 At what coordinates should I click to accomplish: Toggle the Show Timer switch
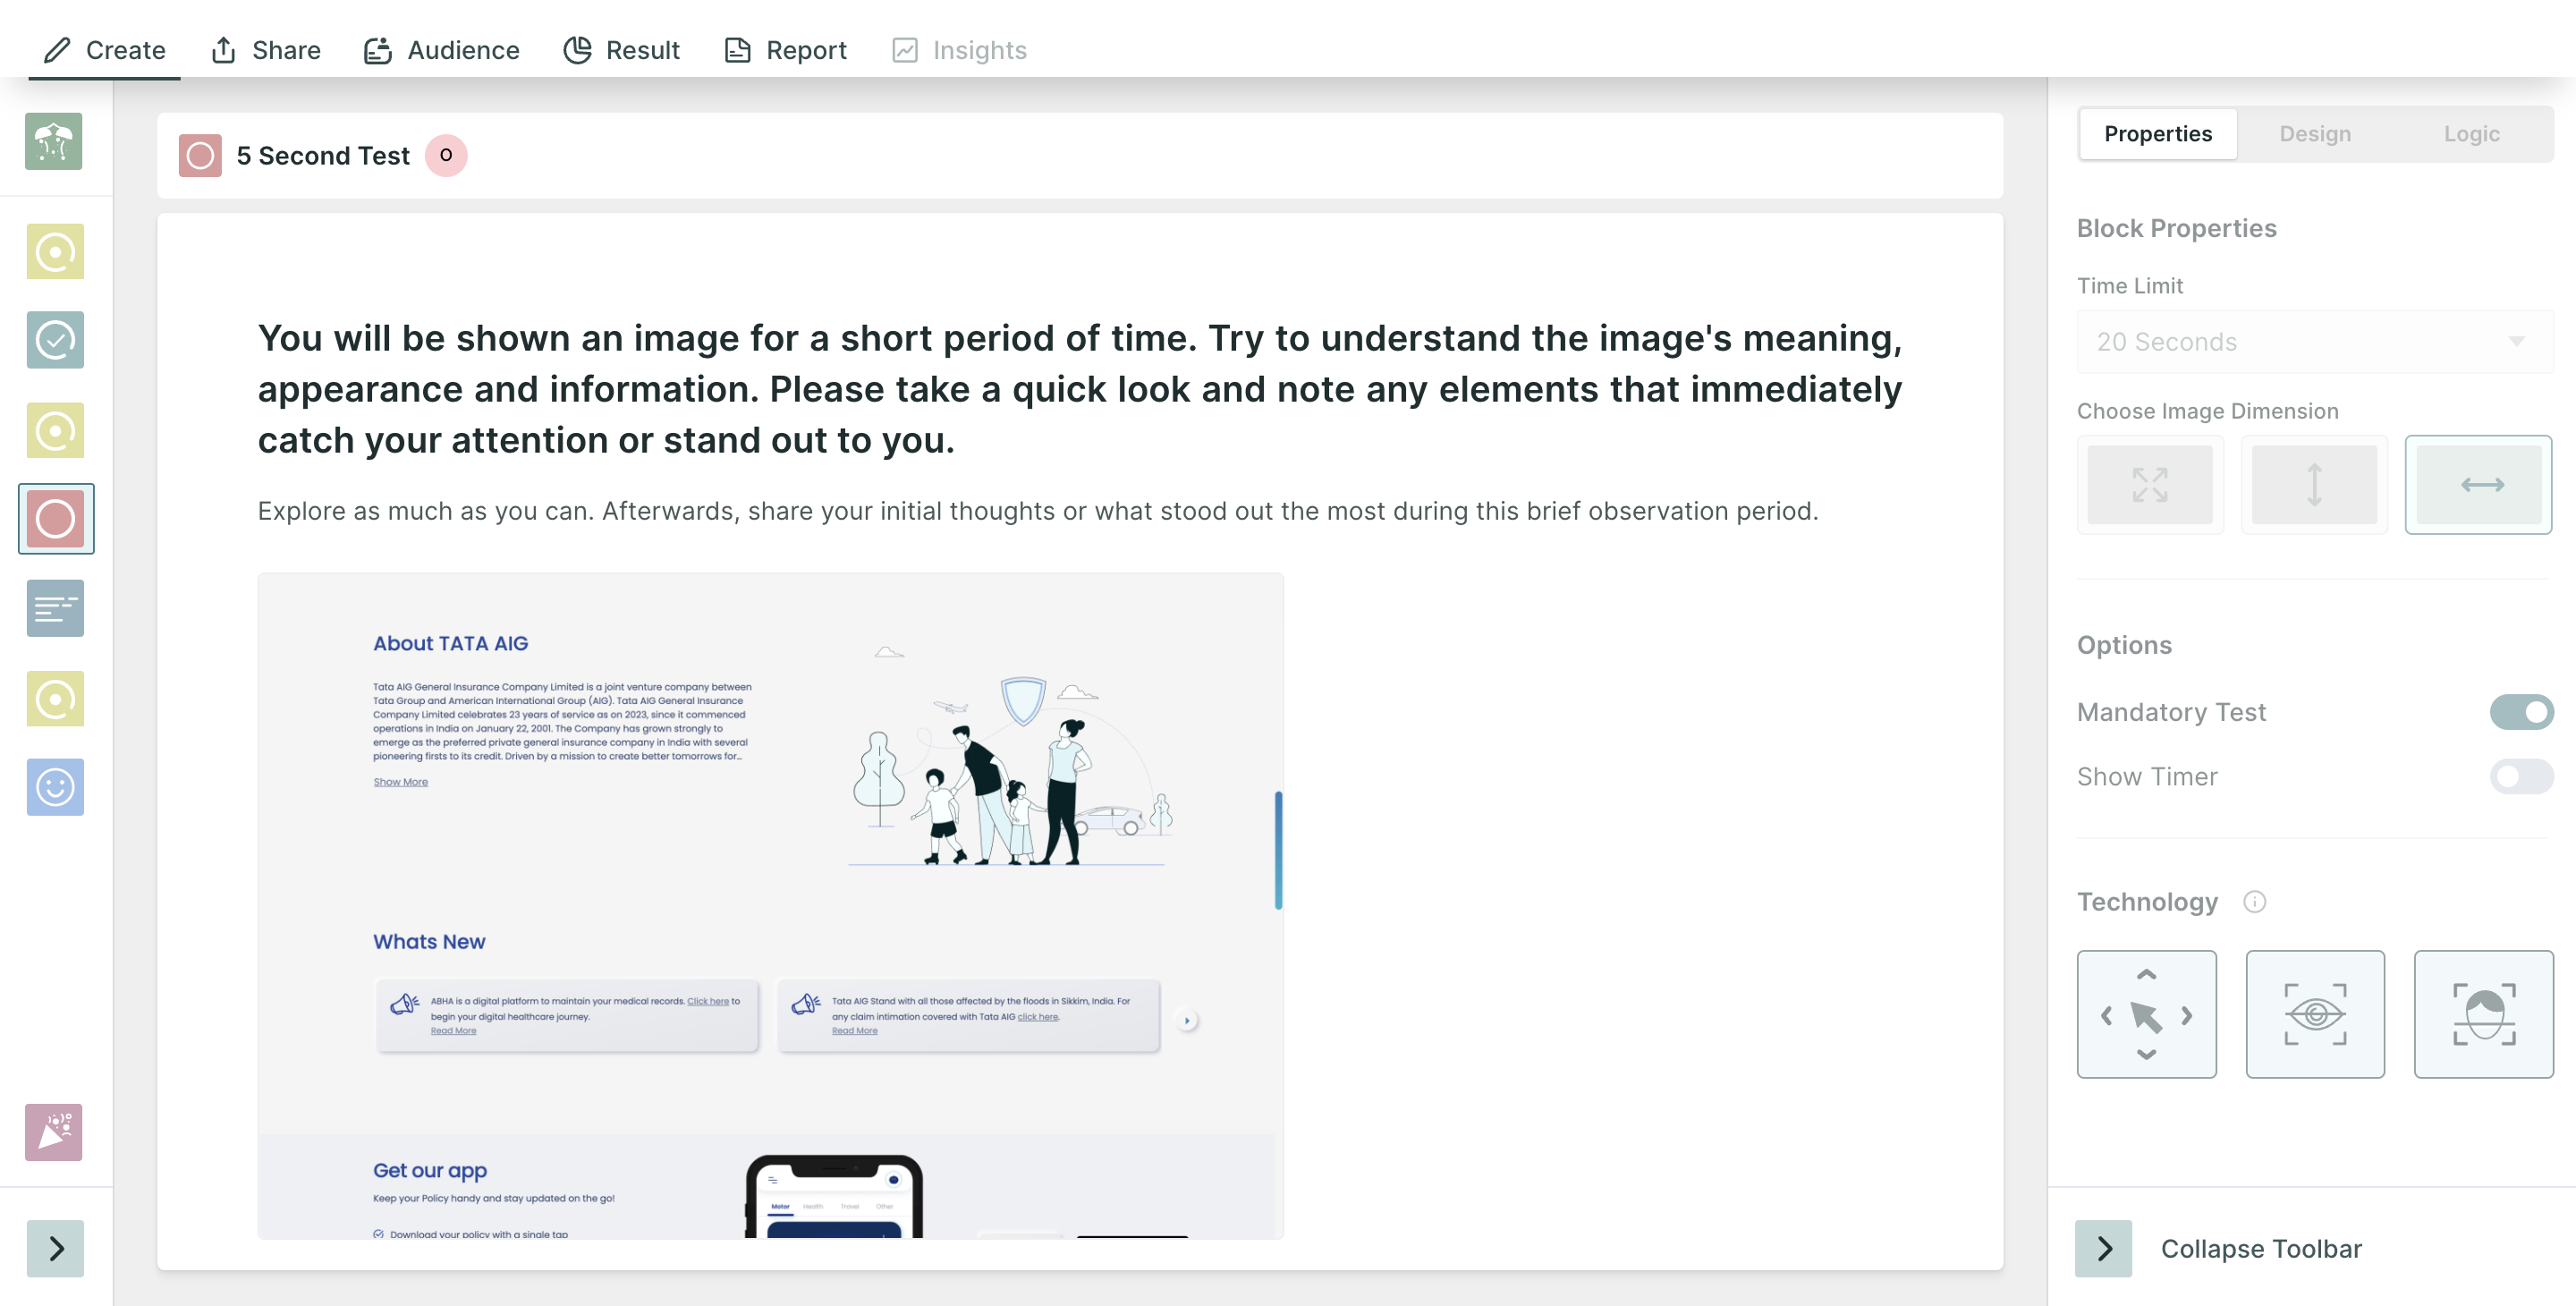point(2521,777)
